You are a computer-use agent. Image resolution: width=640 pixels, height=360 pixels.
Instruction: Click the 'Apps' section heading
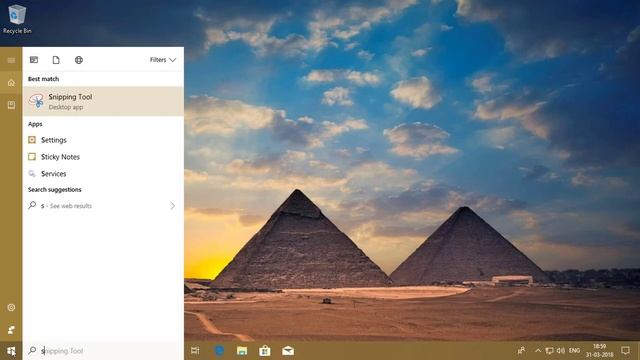coord(35,124)
